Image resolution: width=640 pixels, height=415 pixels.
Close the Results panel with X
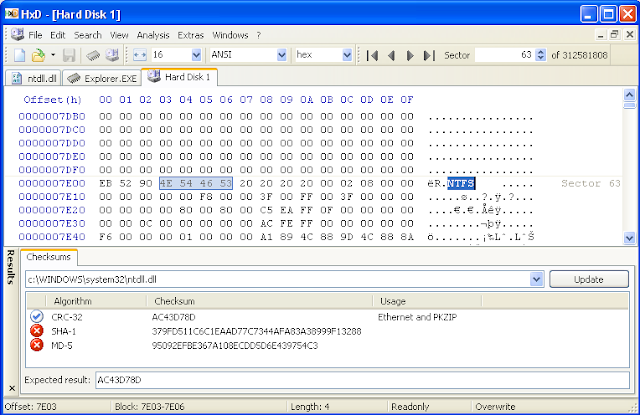coord(12,388)
